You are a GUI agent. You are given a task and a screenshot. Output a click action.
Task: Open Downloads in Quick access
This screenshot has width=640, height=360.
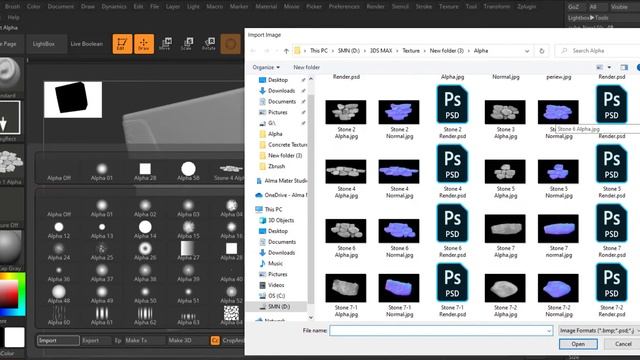click(281, 91)
